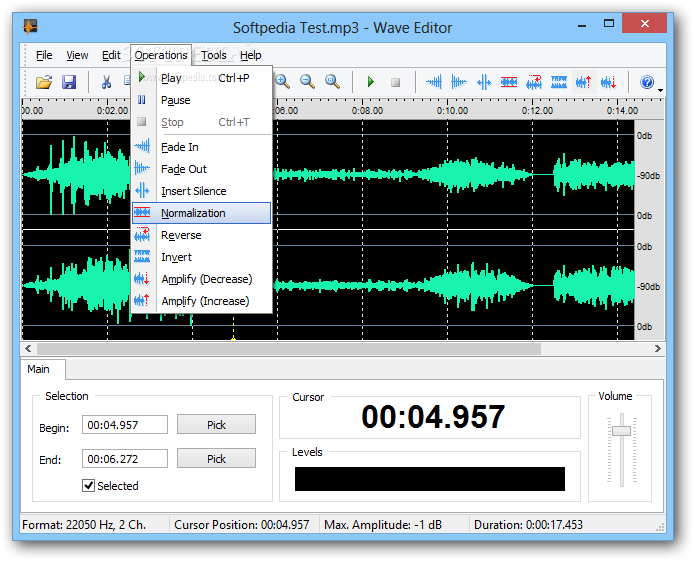Select Insert Silence from the menu
Image resolution: width=694 pixels, height=561 pixels.
click(x=201, y=191)
